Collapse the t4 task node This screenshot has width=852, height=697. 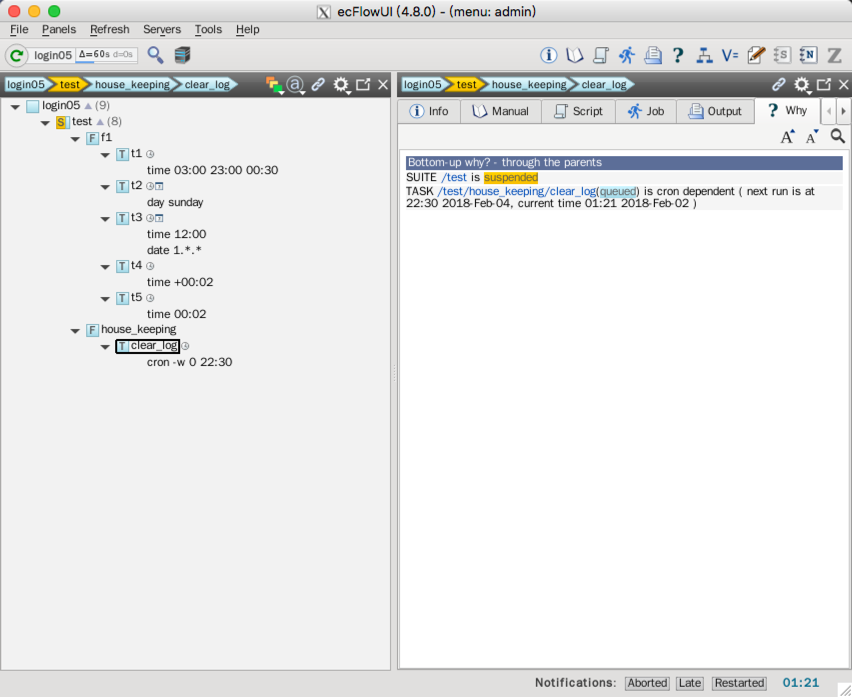[105, 267]
